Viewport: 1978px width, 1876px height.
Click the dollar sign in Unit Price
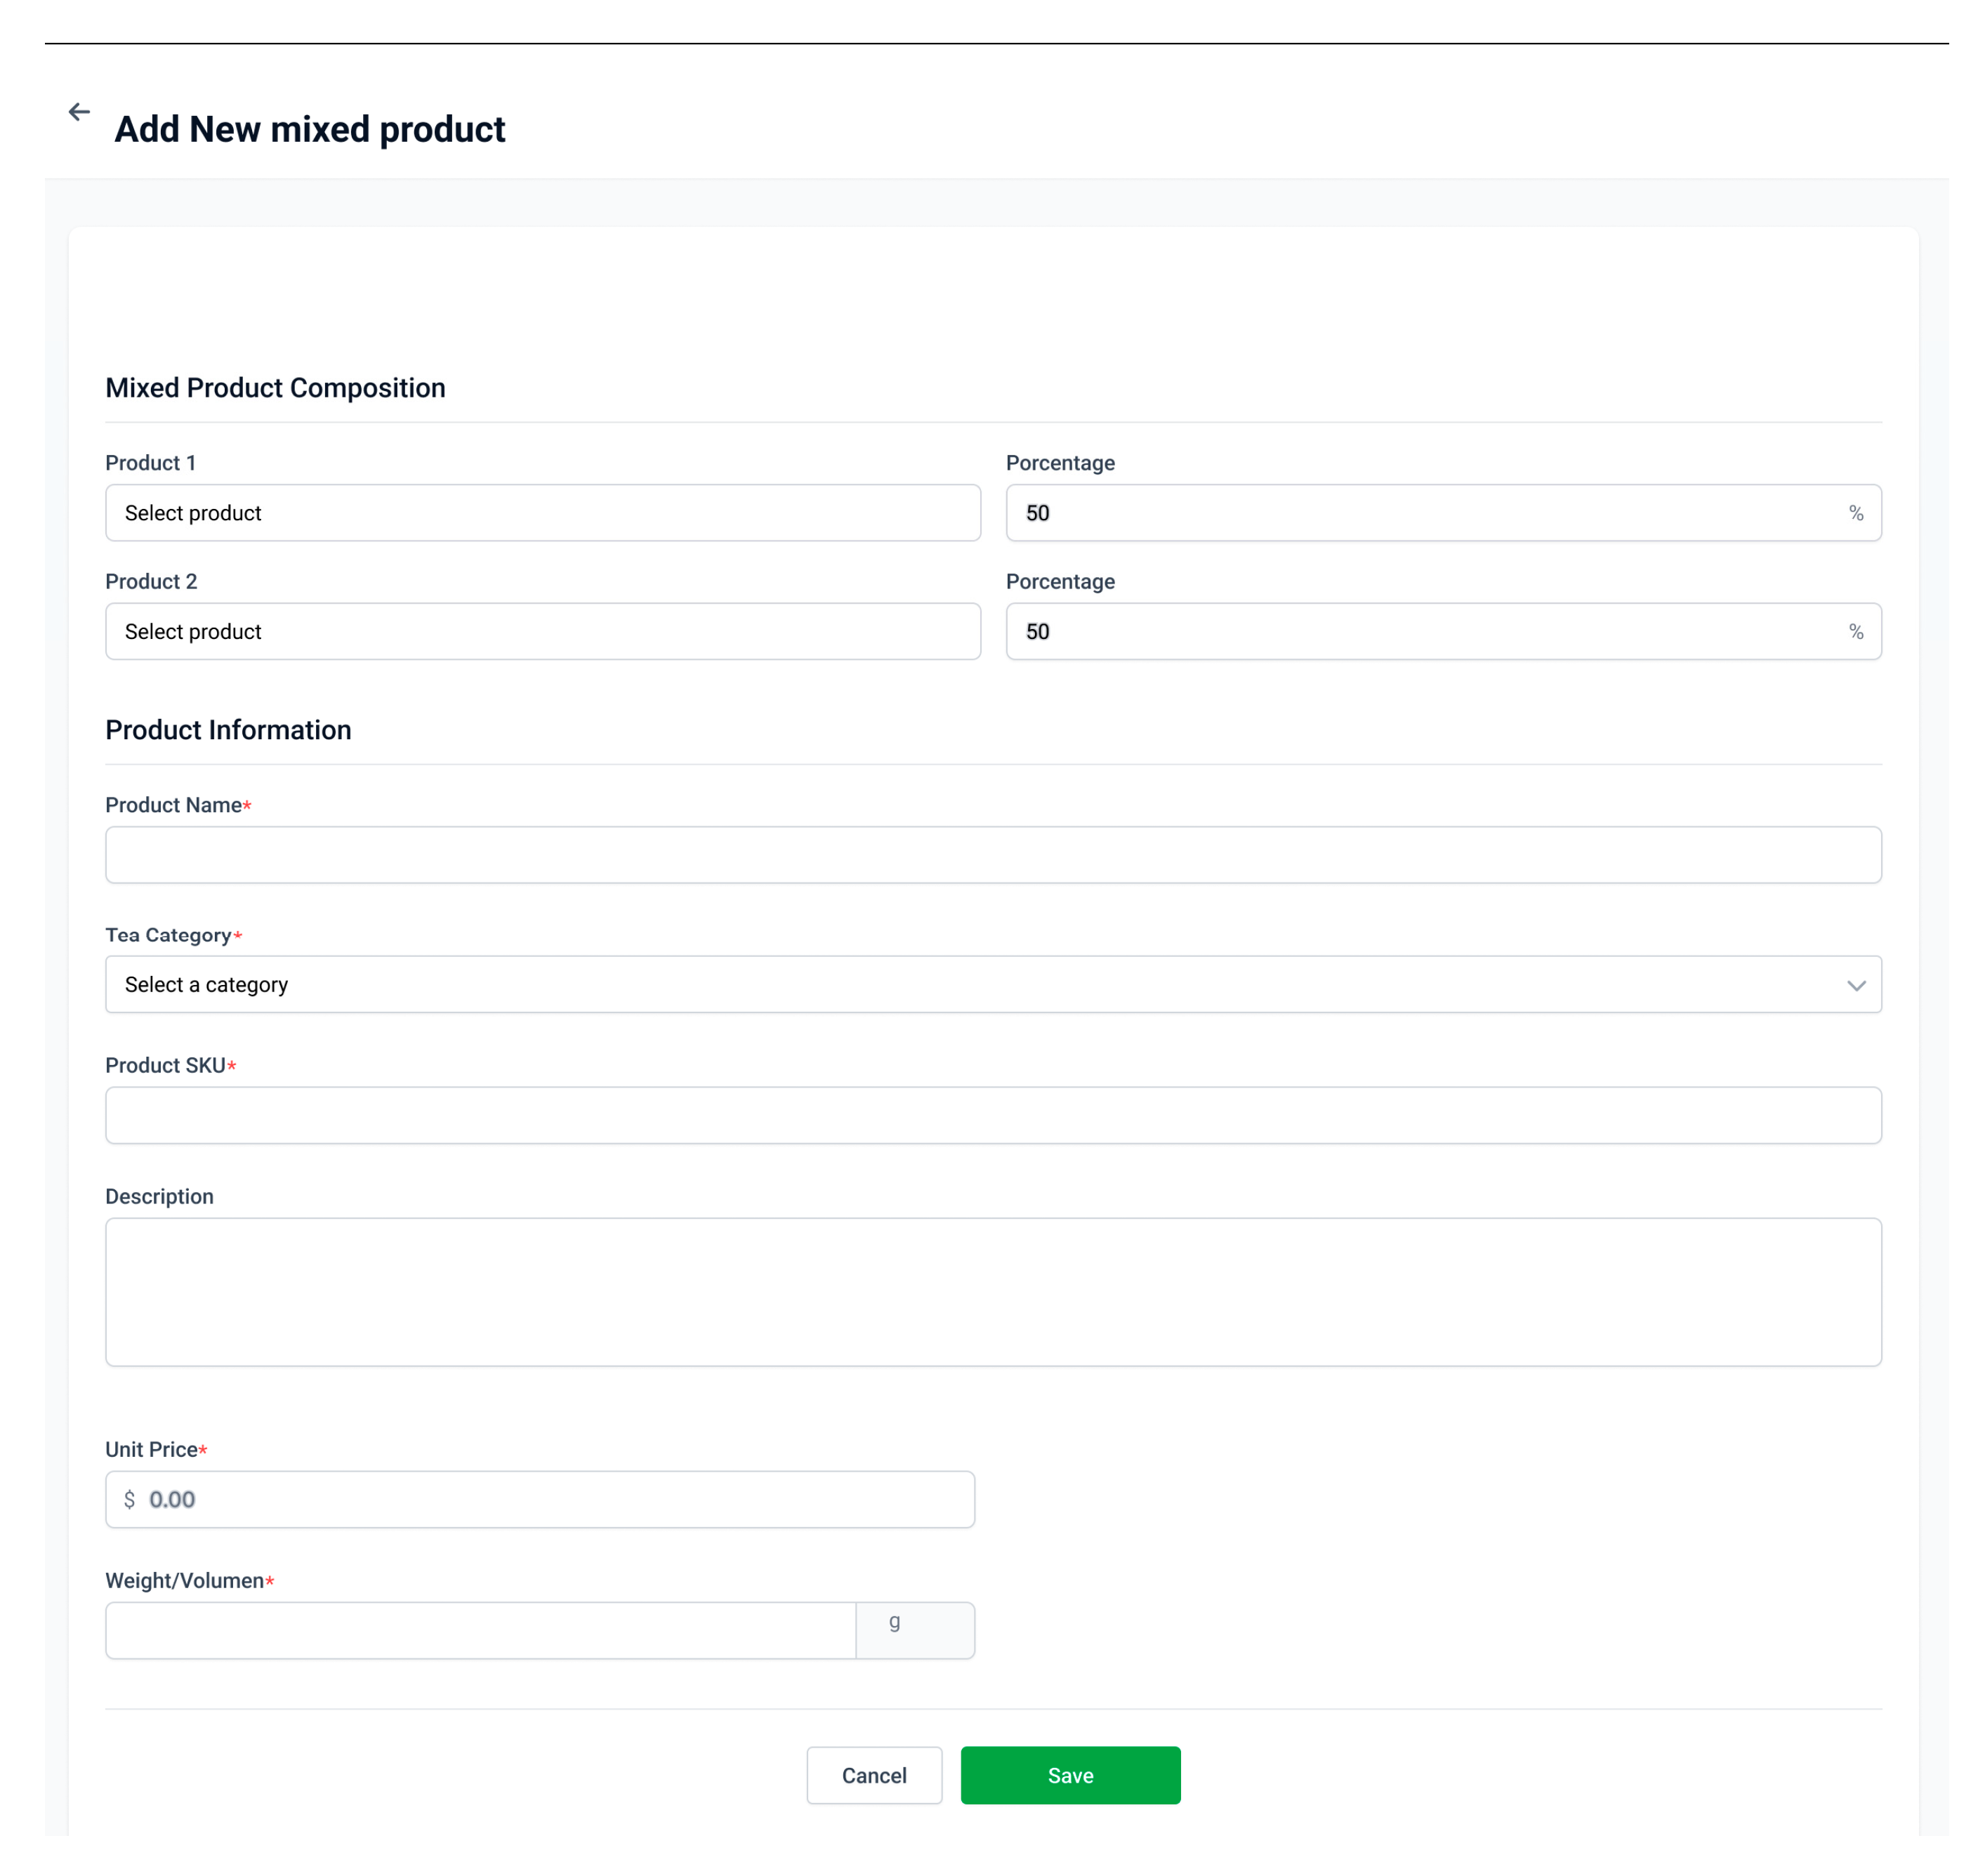(x=129, y=1499)
